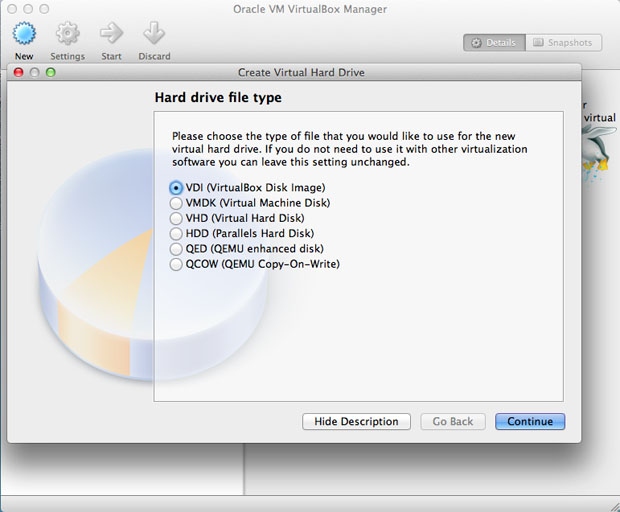Click Continue to proceed
The image size is (620, 512).
530,421
